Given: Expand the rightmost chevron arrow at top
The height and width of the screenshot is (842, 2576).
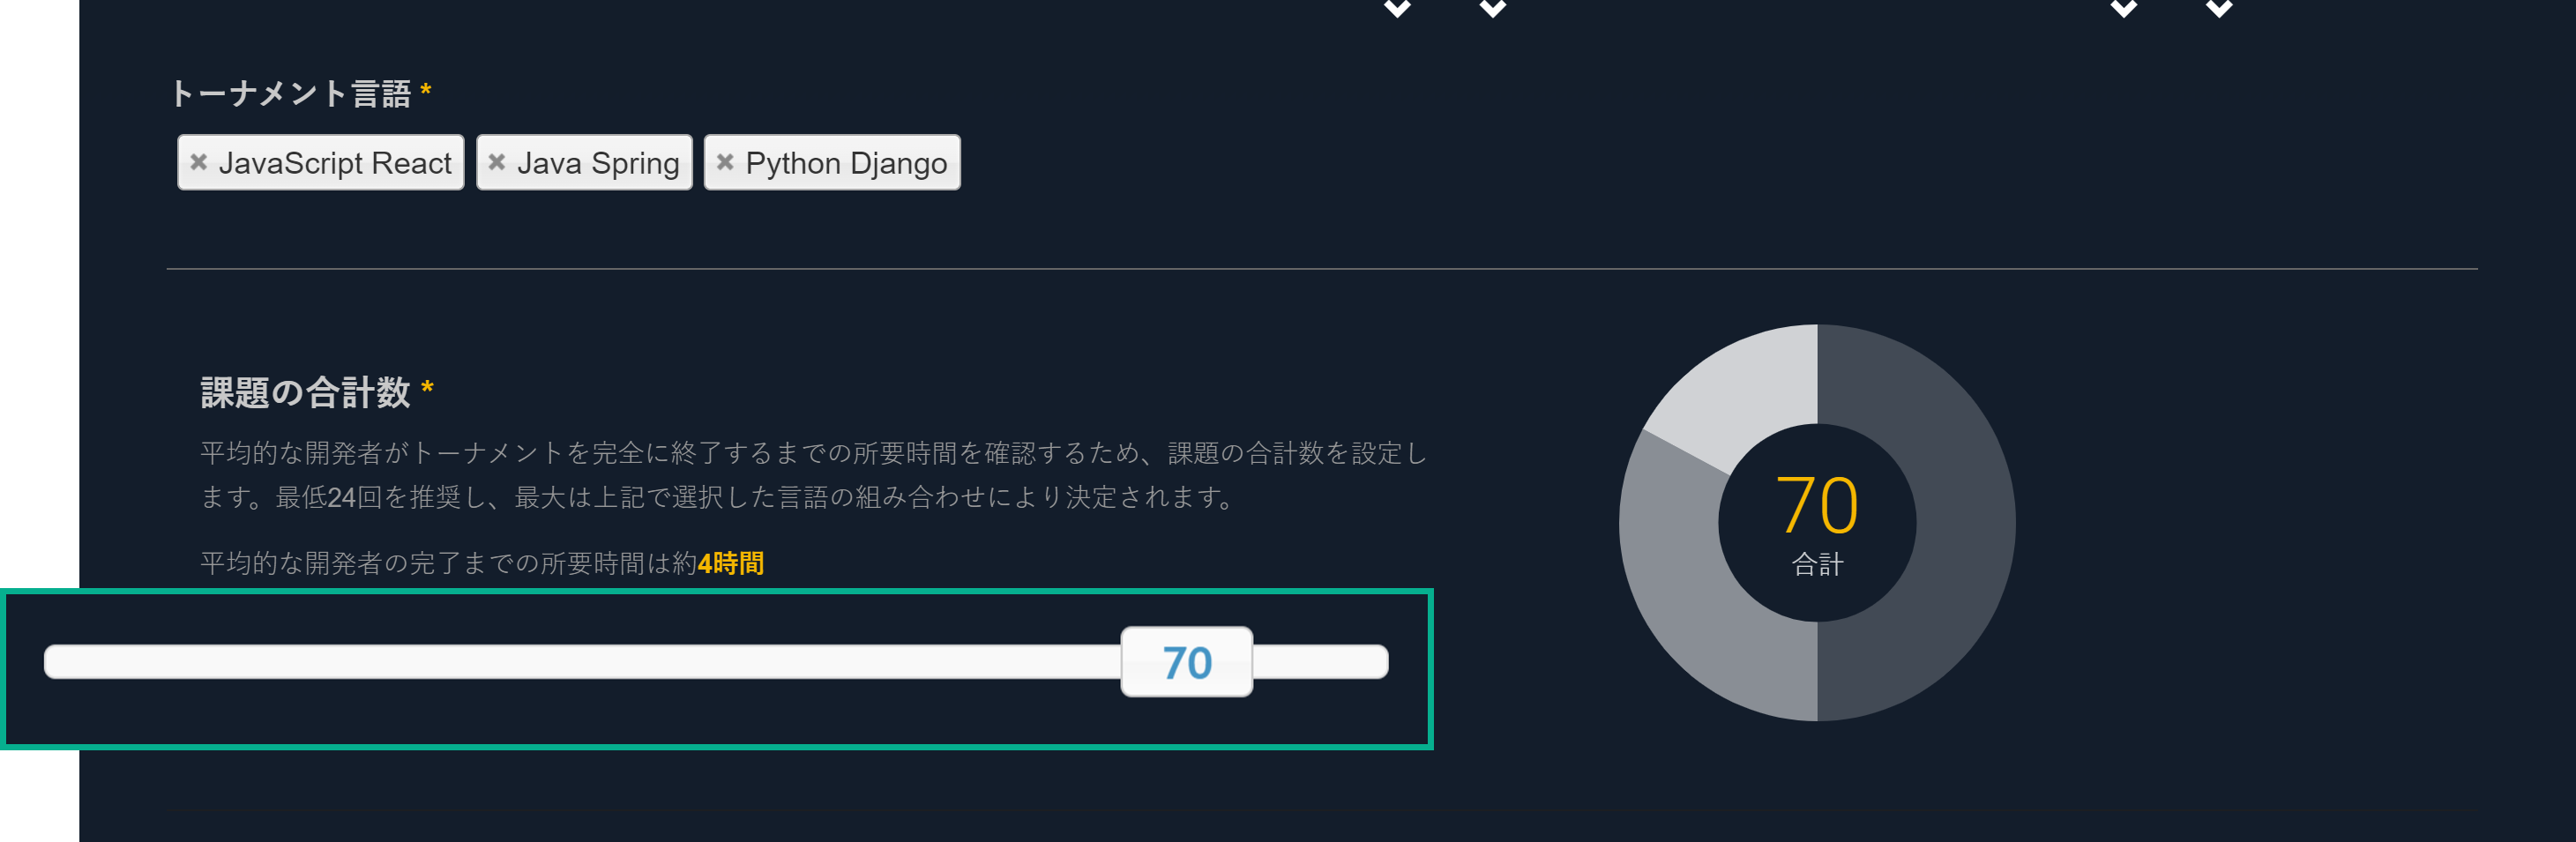Looking at the screenshot, I should pos(2219,9).
